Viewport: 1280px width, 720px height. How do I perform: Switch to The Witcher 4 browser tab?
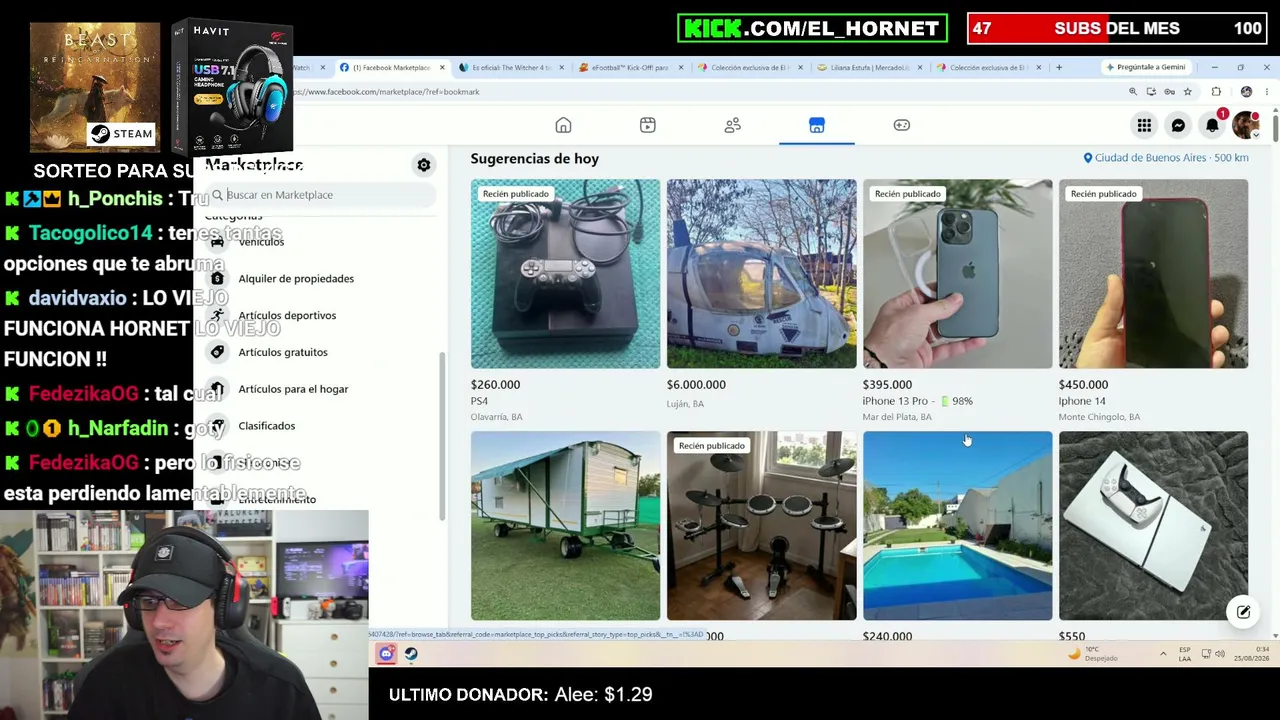(510, 68)
